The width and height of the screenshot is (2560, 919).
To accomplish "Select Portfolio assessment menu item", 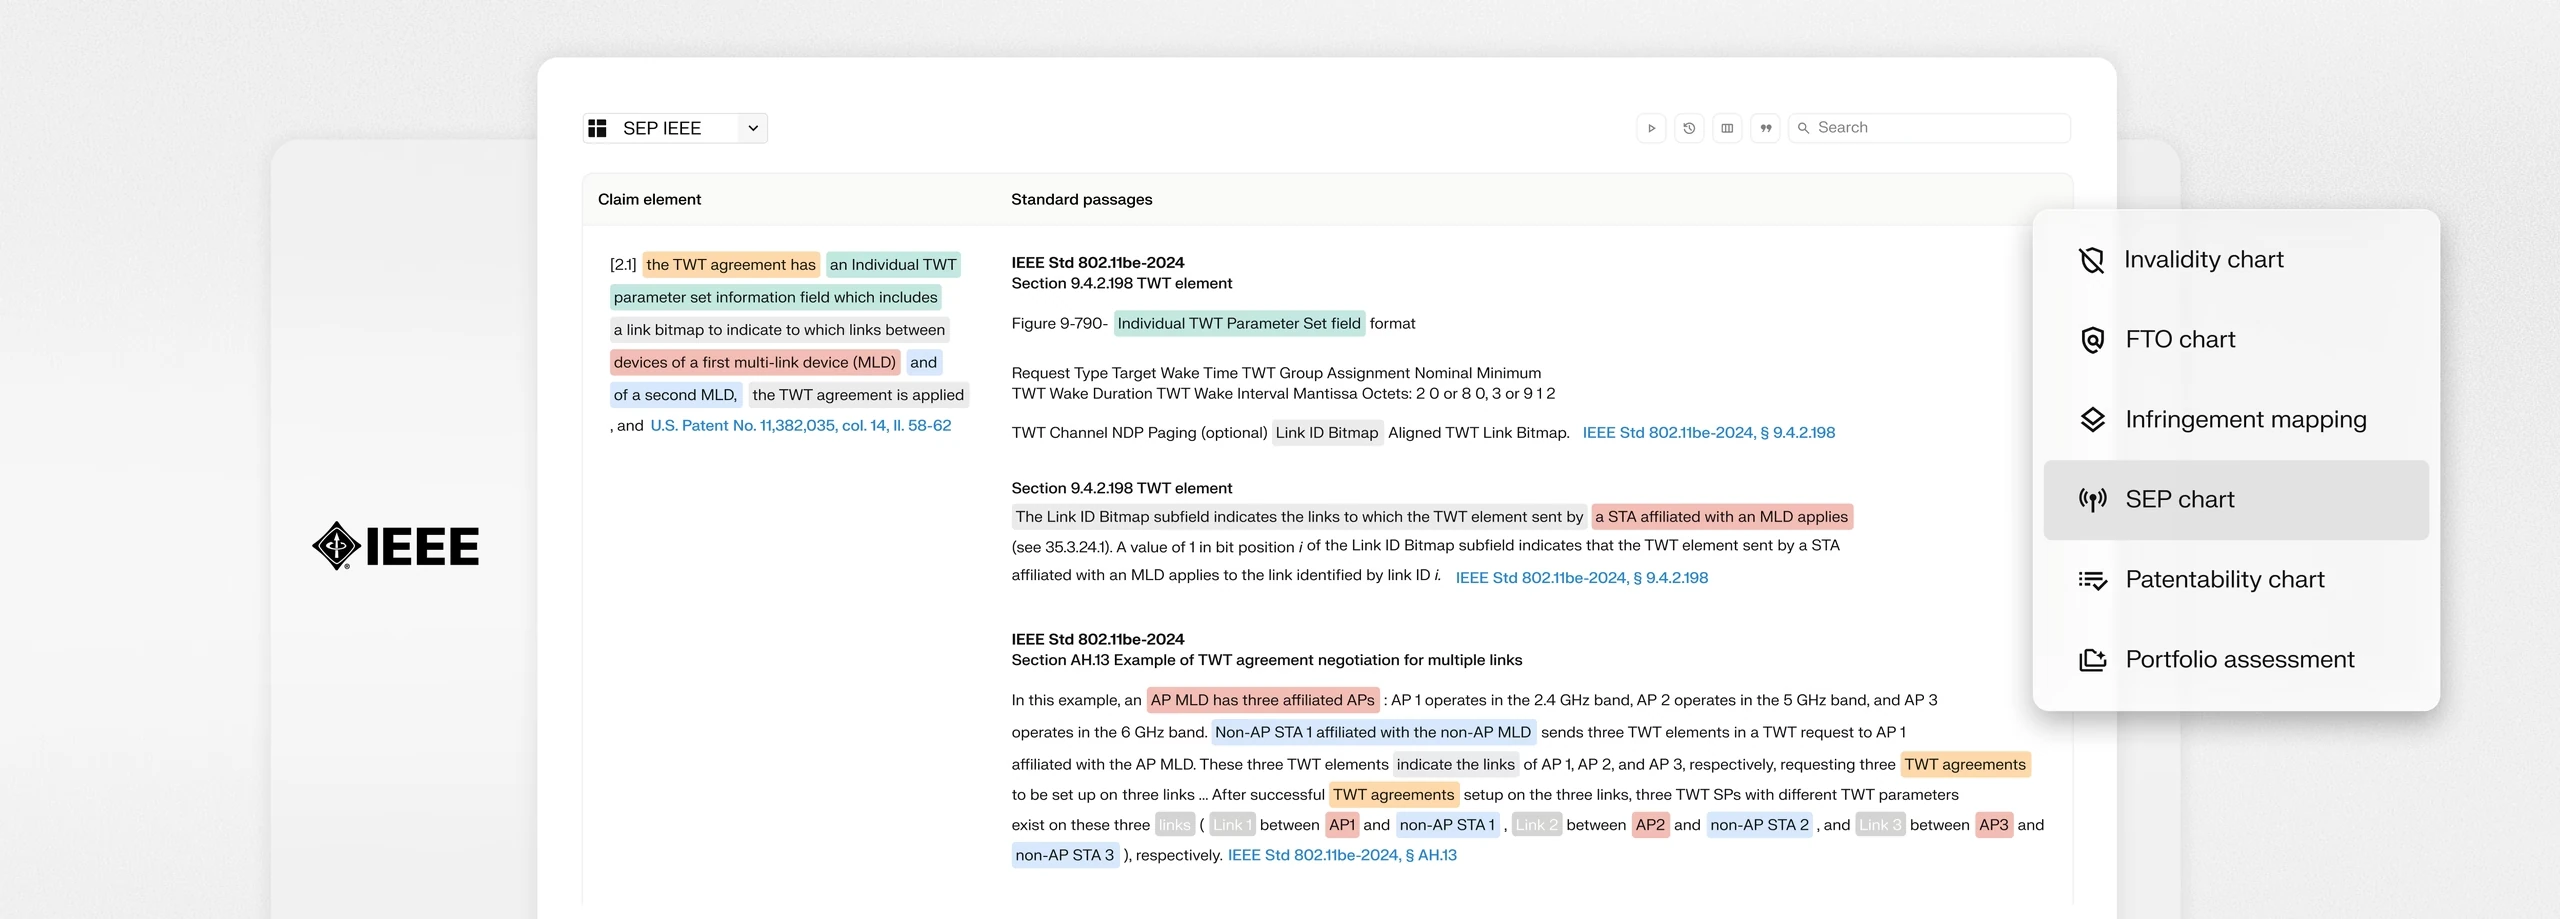I will (x=2236, y=660).
